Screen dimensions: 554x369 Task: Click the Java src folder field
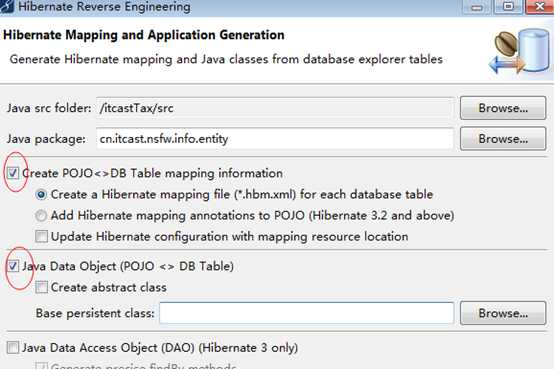click(x=275, y=108)
